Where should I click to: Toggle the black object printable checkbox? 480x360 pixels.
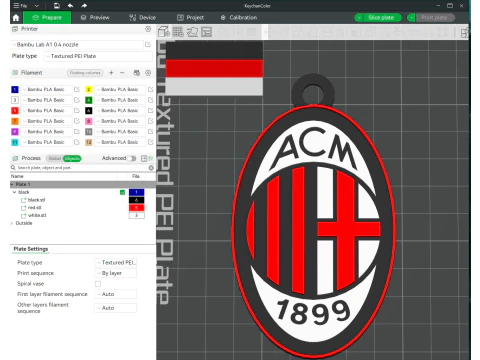click(122, 192)
